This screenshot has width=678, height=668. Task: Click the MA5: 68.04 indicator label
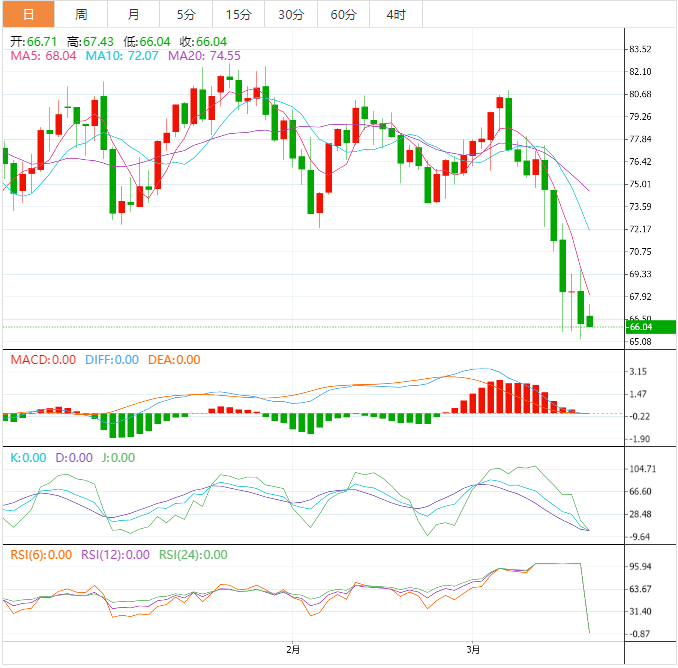coord(44,56)
